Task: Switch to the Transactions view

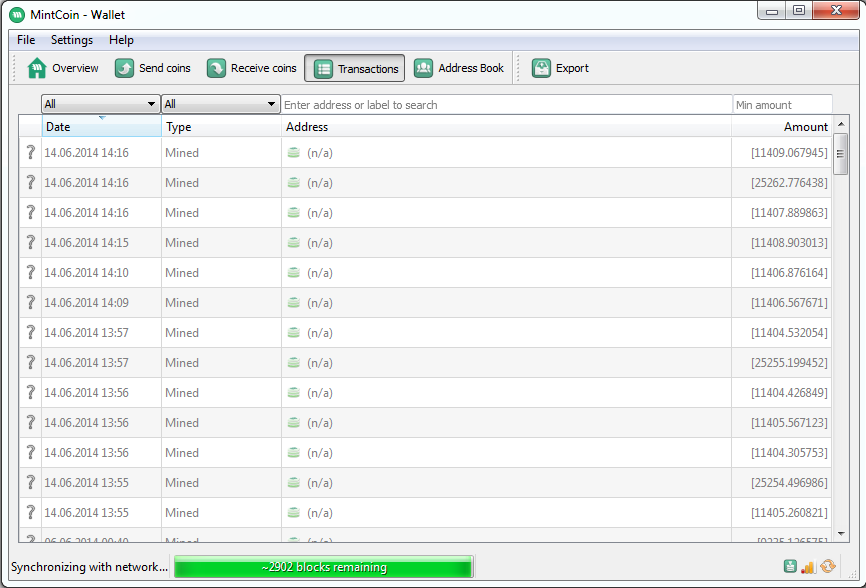Action: point(355,68)
